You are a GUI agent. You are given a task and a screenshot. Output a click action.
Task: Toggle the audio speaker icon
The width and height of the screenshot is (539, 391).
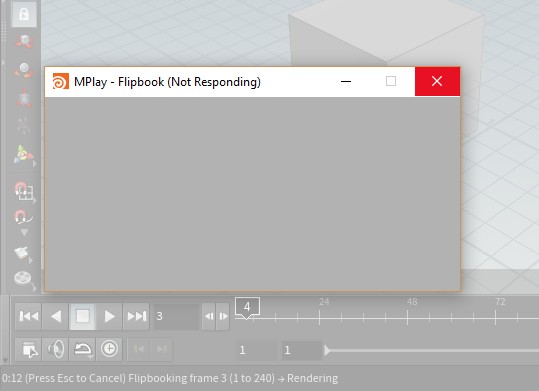55,349
